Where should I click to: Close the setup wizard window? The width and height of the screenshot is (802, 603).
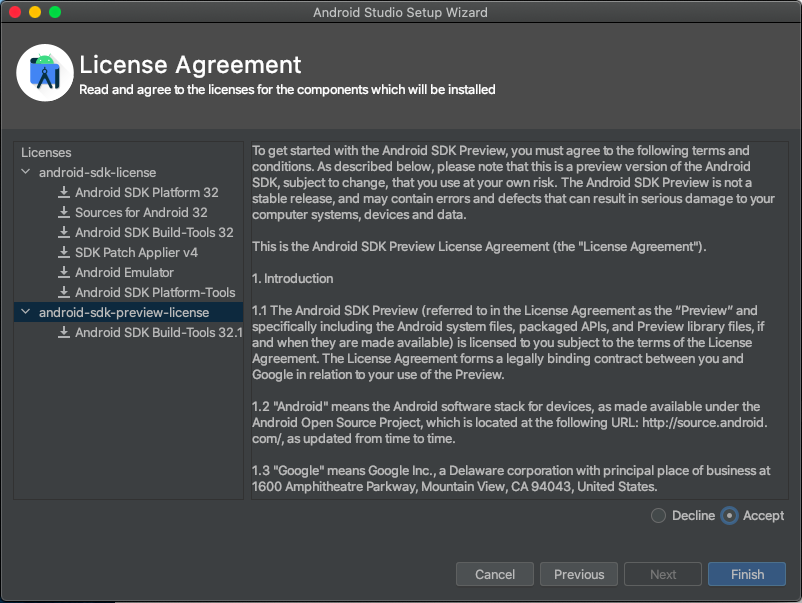tap(15, 12)
